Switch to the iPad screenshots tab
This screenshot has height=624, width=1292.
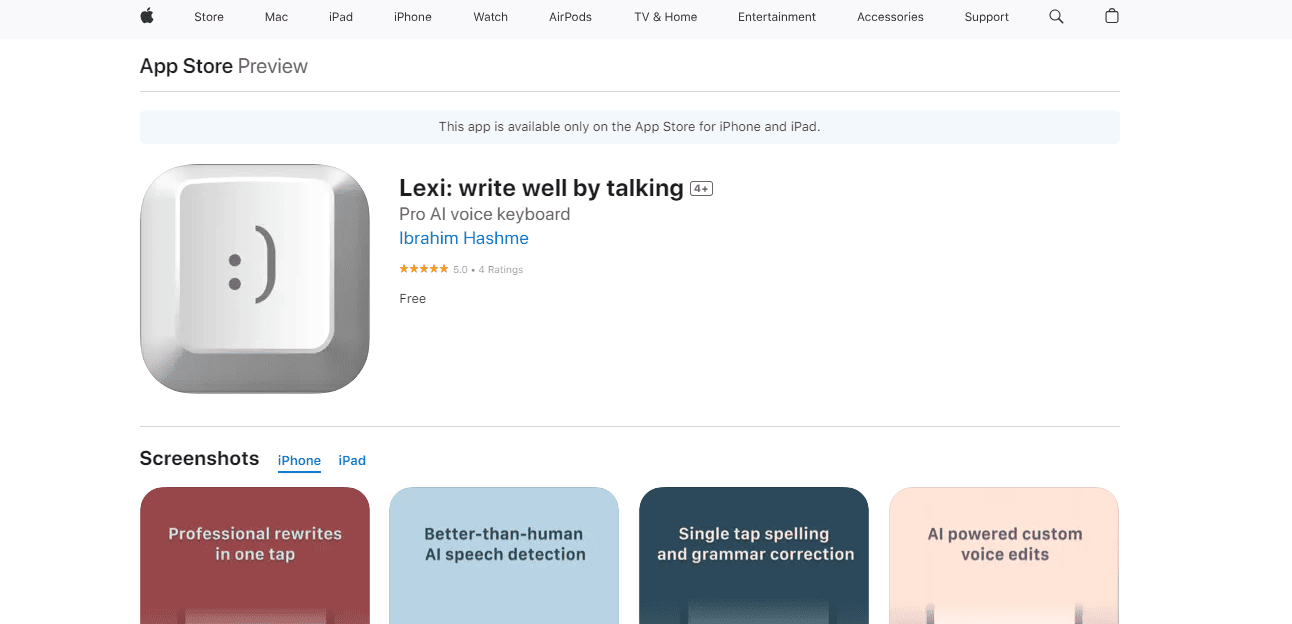(352, 461)
